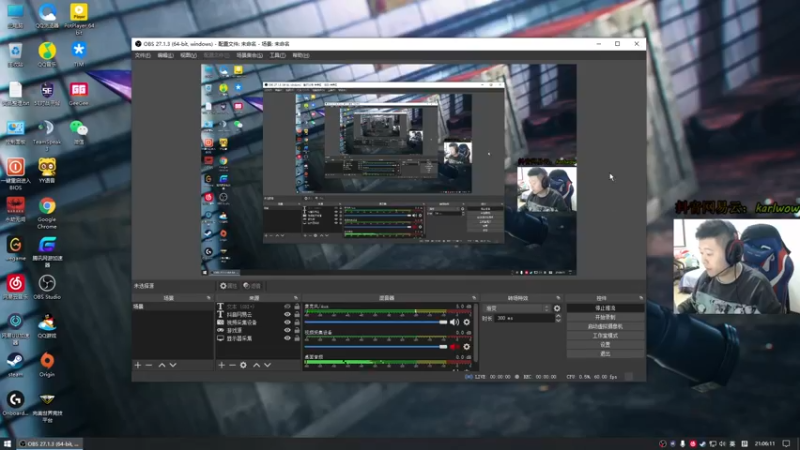
Task: Hide the game capture source eye icon
Action: tap(287, 330)
